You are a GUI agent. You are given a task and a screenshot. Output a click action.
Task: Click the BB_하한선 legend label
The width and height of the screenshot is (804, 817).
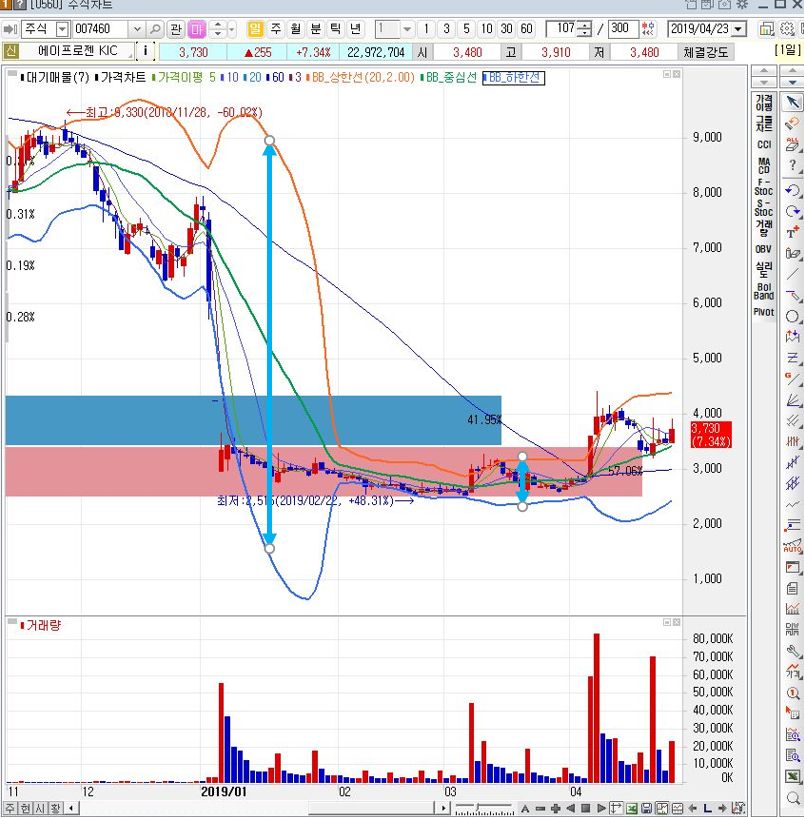pyautogui.click(x=513, y=78)
